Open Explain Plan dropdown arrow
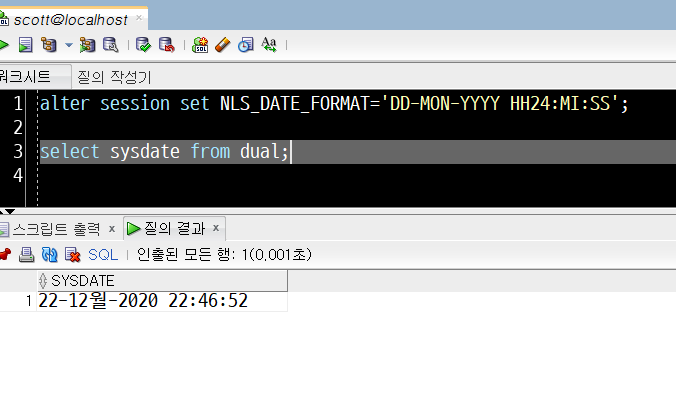676x398 pixels. pos(69,44)
